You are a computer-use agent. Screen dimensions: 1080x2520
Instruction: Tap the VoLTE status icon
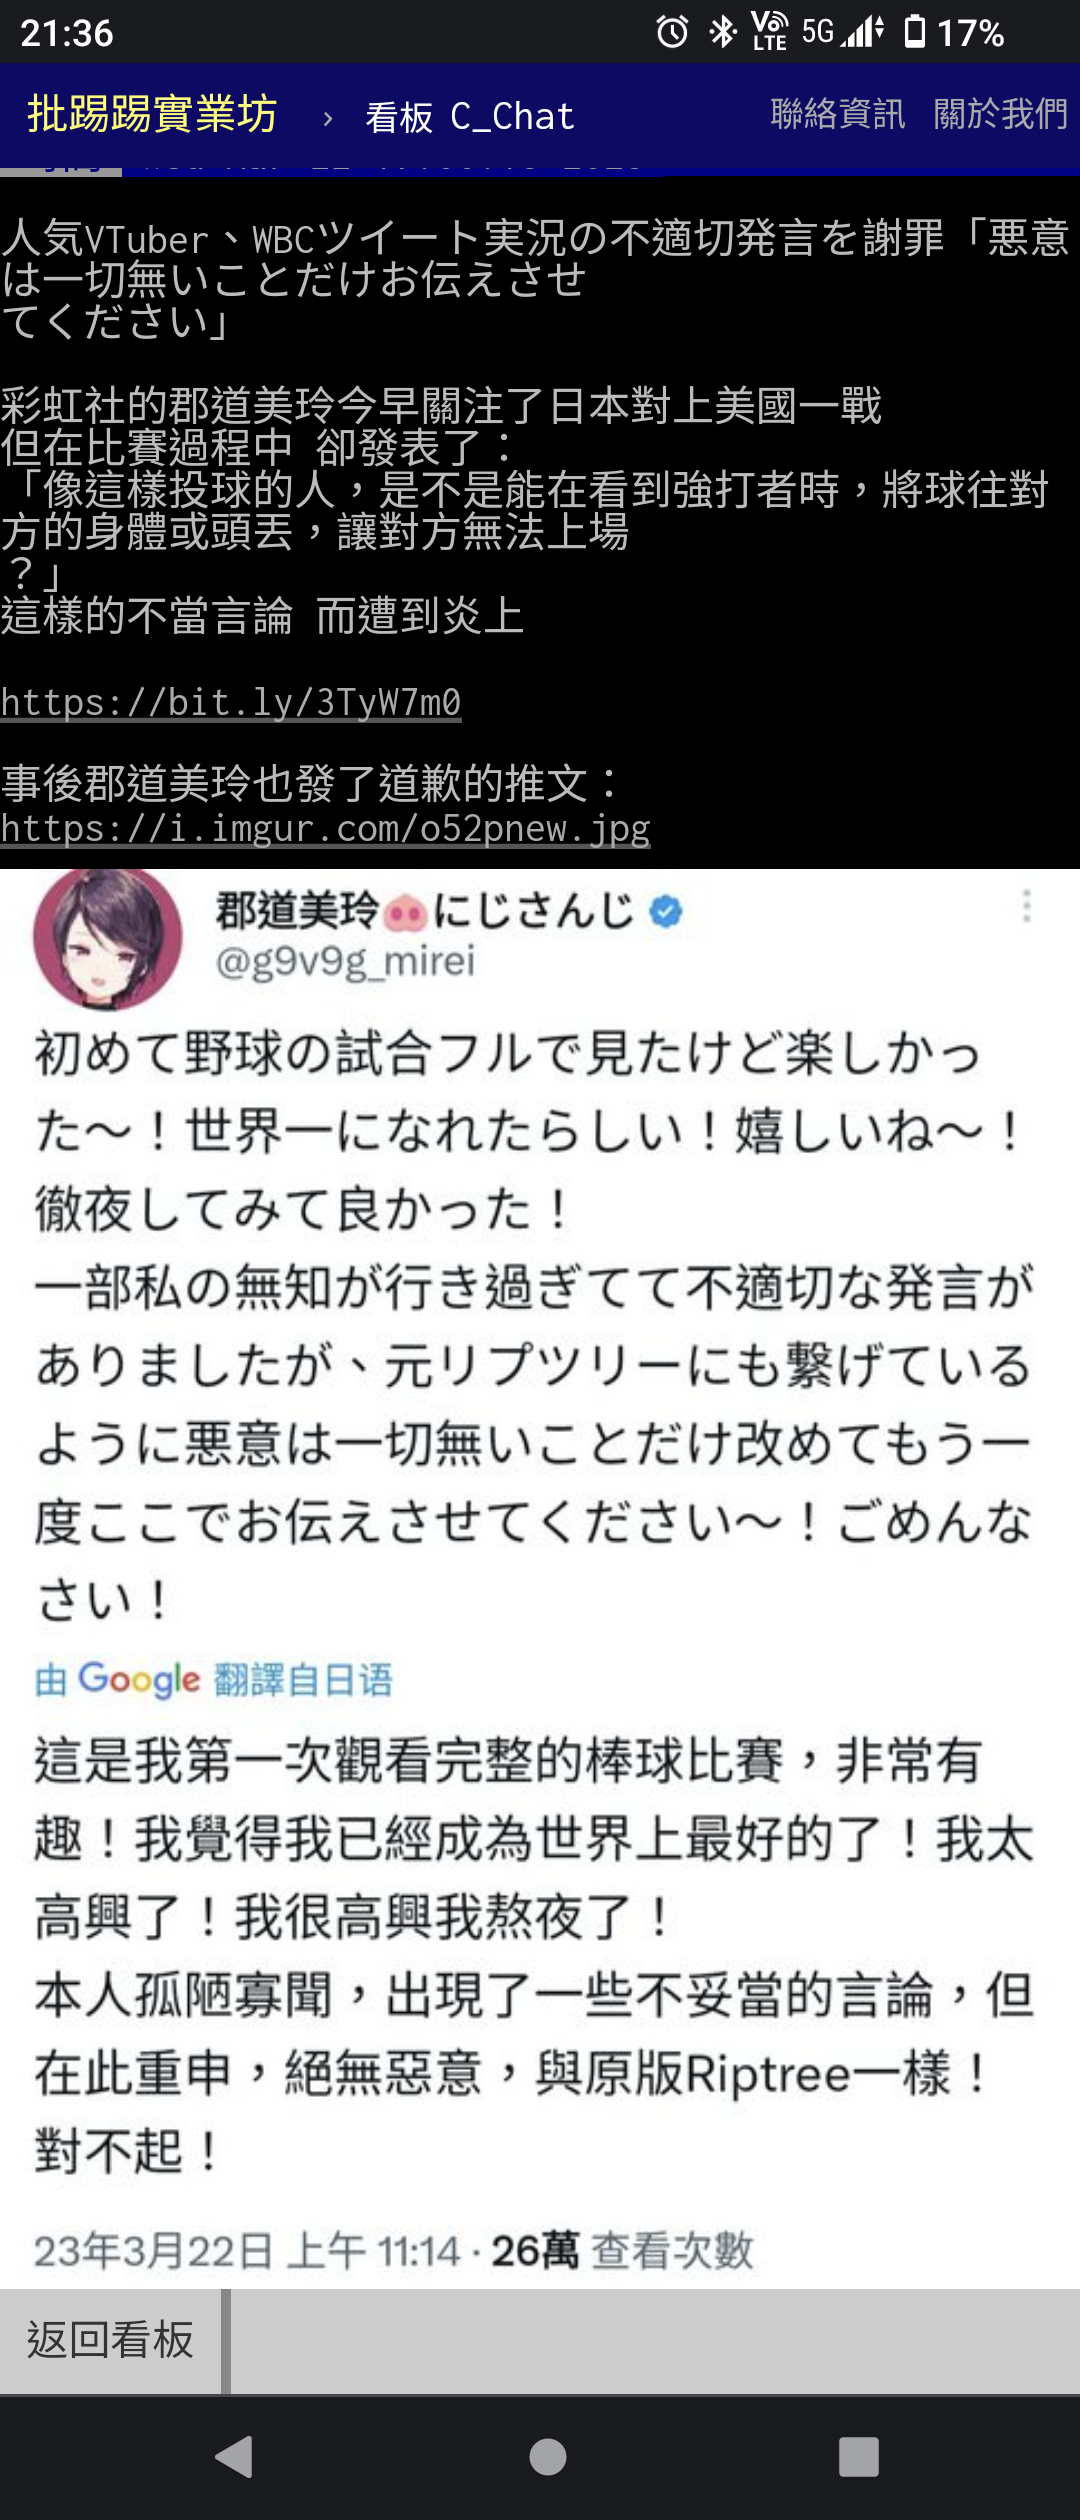coord(769,32)
